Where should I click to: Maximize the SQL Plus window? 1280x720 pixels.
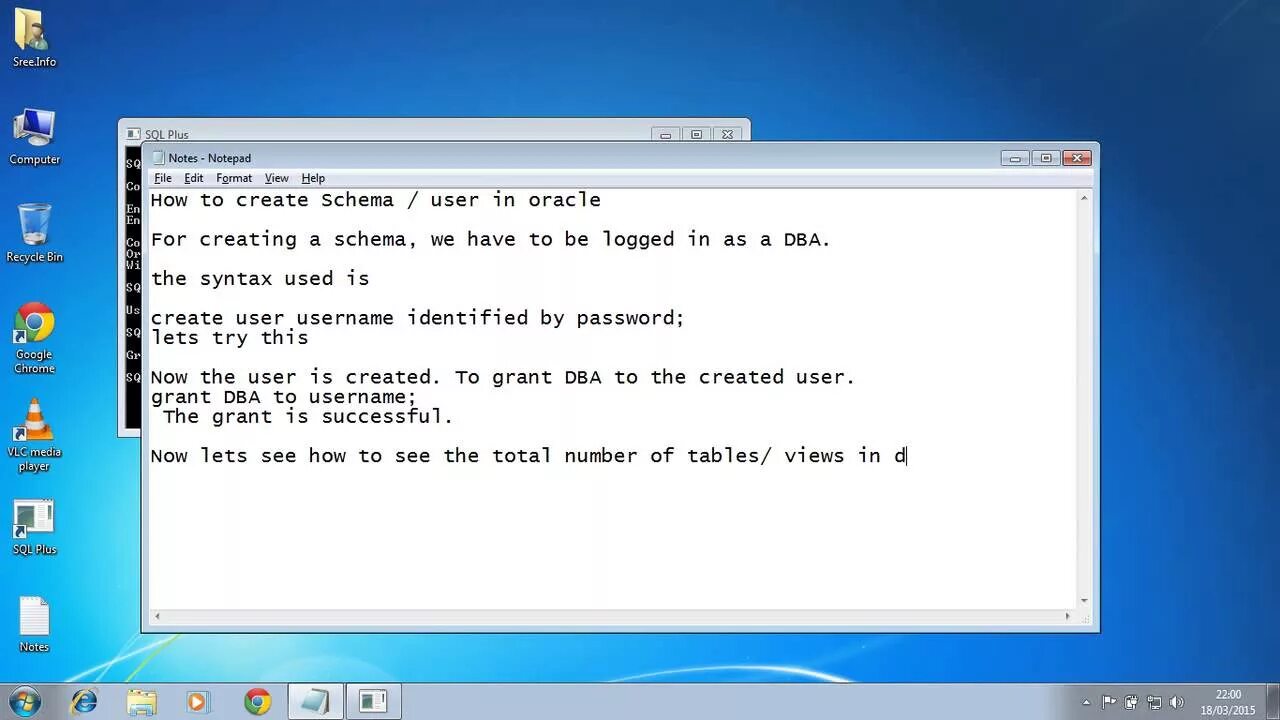[697, 134]
